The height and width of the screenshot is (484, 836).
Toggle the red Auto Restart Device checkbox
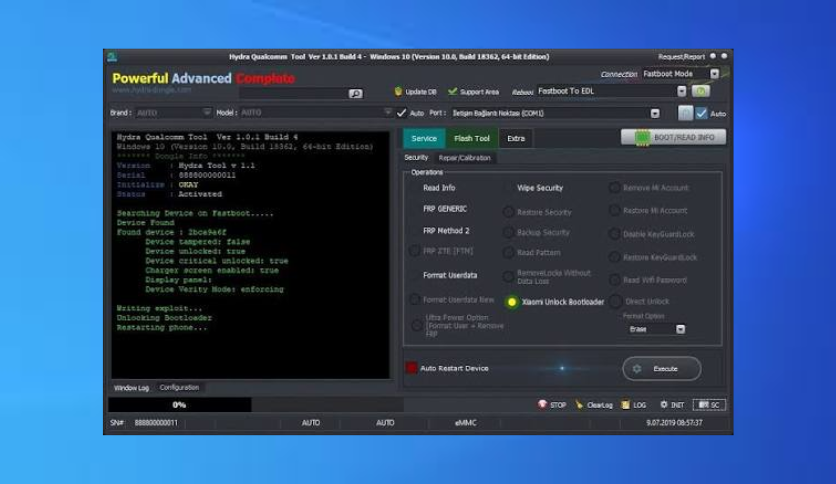click(412, 368)
